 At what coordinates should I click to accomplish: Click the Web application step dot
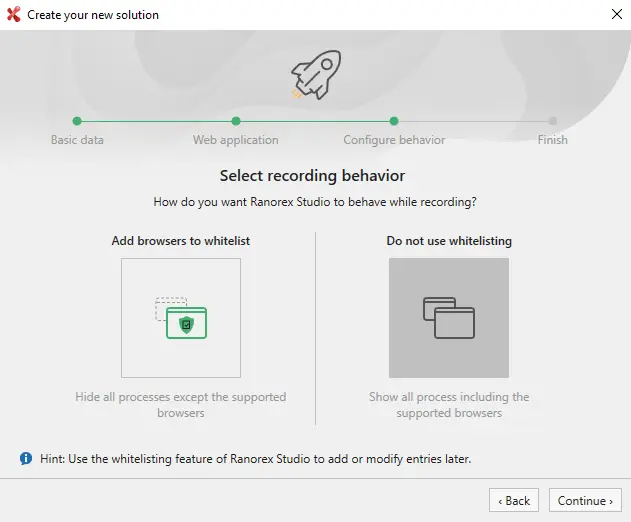[x=236, y=121]
